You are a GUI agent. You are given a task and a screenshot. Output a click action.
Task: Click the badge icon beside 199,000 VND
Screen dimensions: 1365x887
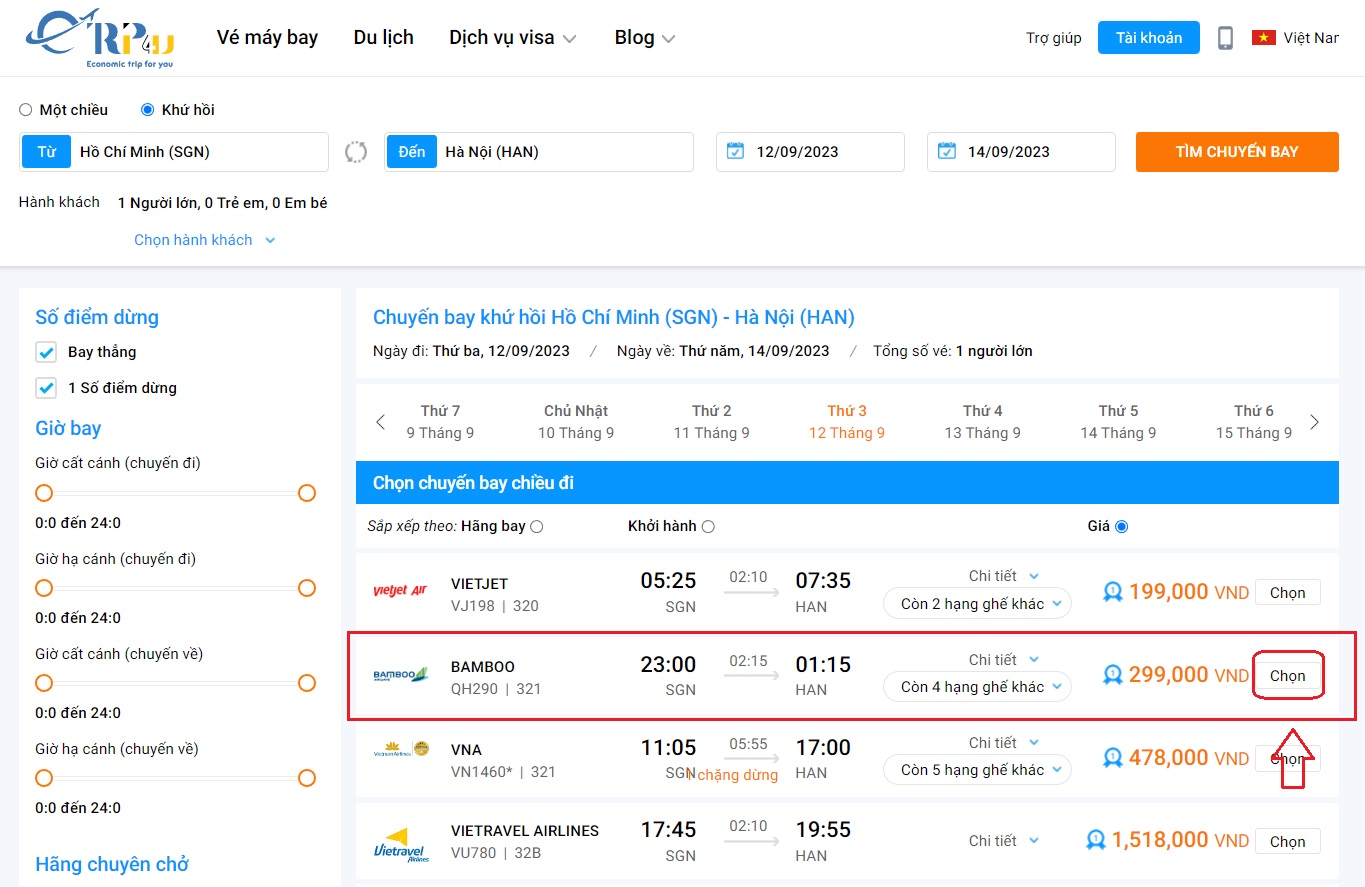1112,592
